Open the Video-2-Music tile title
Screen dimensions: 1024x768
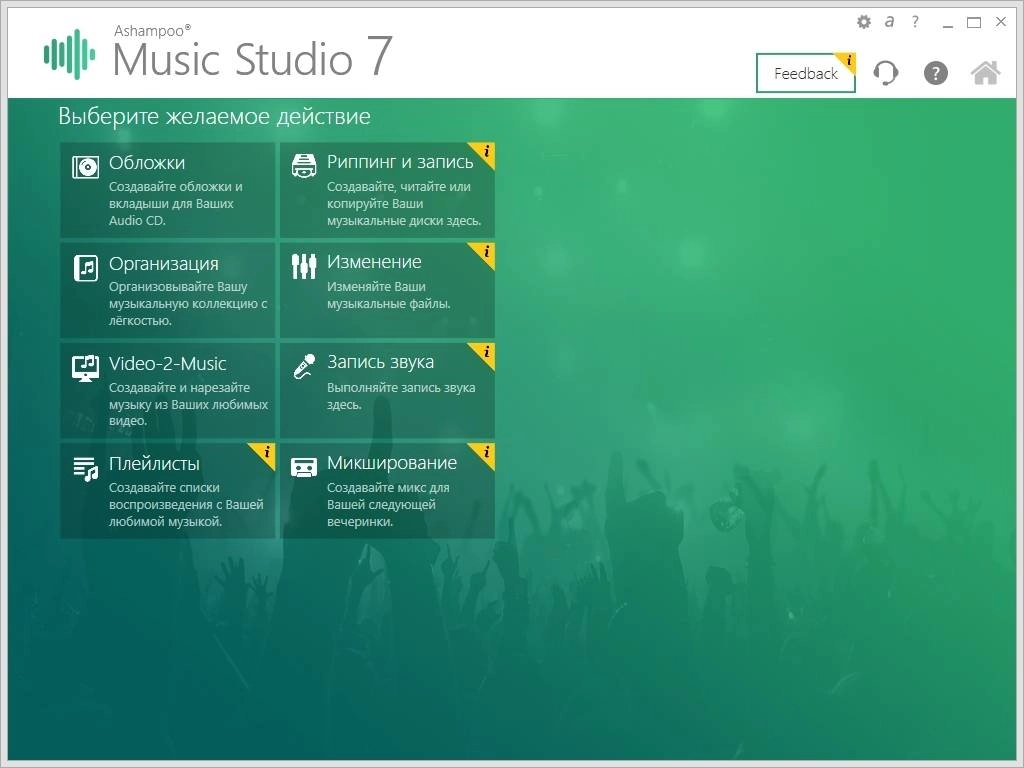tap(167, 364)
